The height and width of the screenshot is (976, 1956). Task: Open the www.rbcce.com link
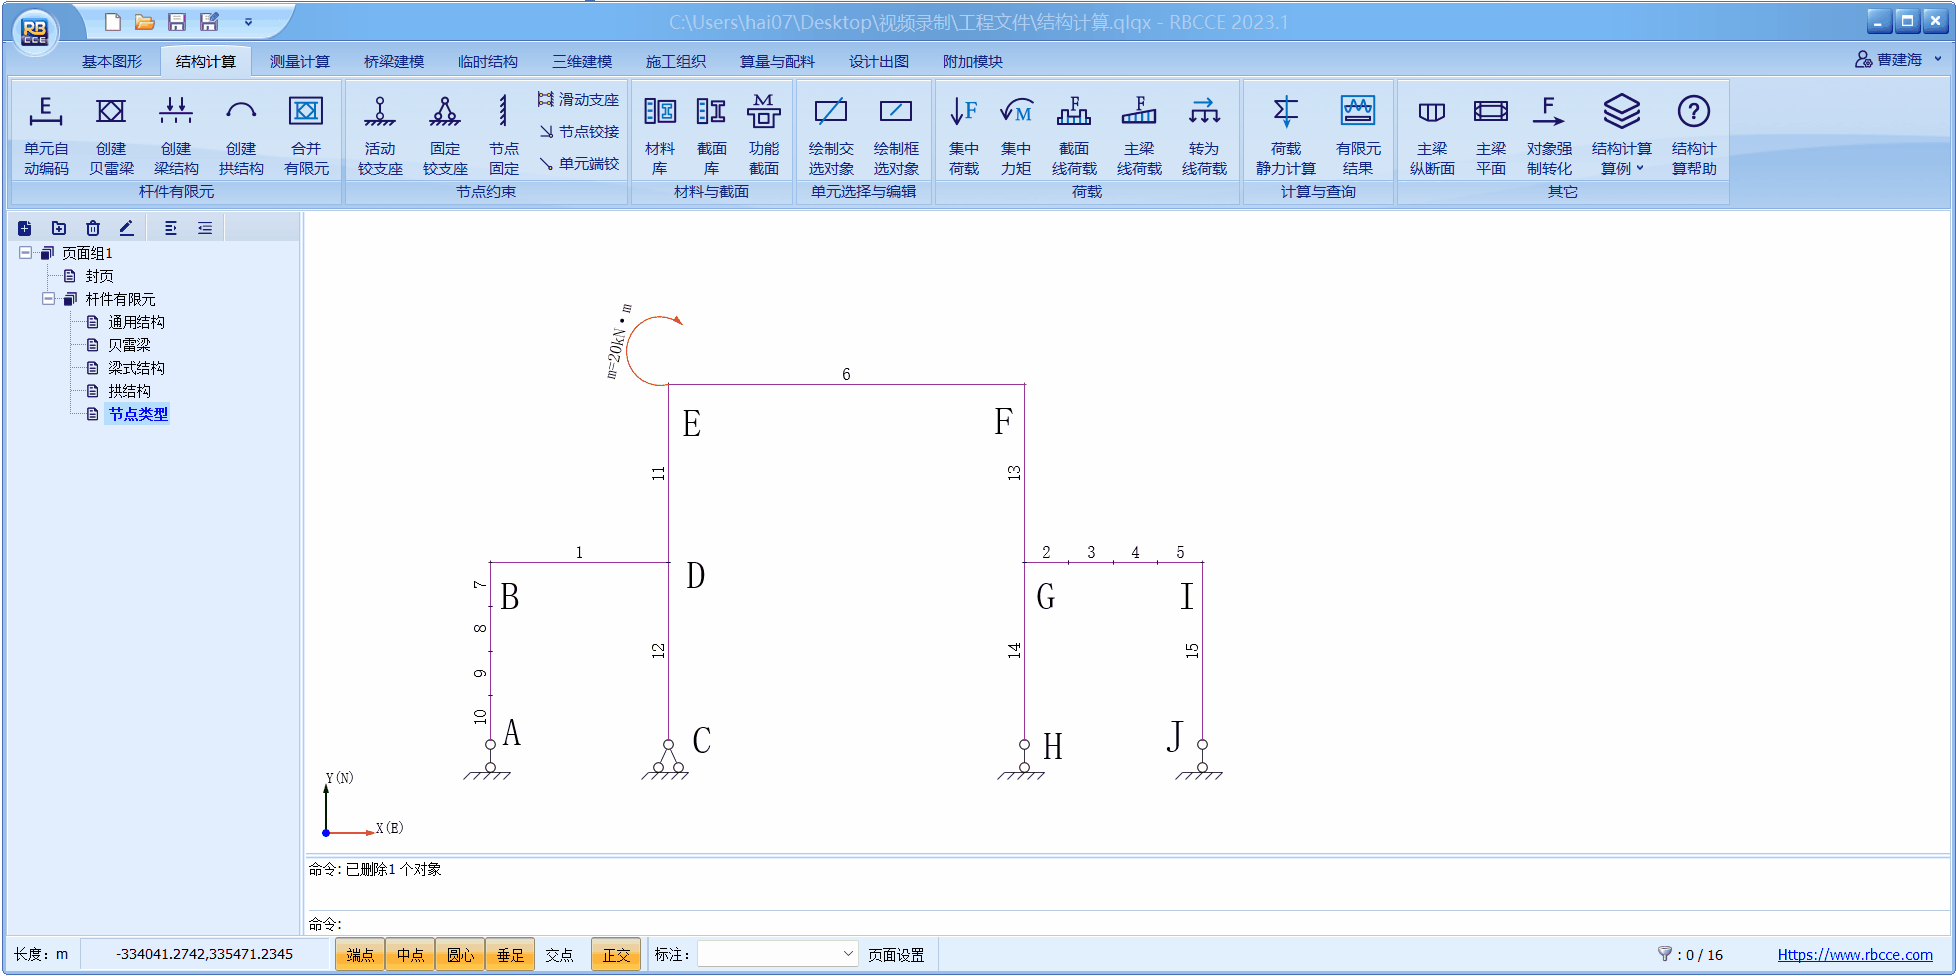(1854, 955)
